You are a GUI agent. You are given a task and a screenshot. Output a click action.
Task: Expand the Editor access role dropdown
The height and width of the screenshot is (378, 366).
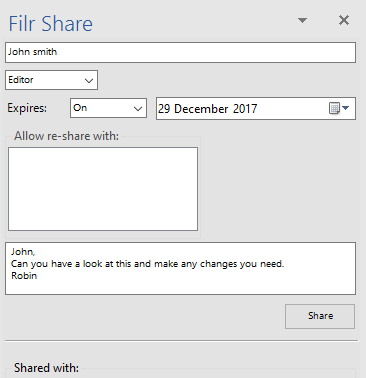pyautogui.click(x=51, y=80)
